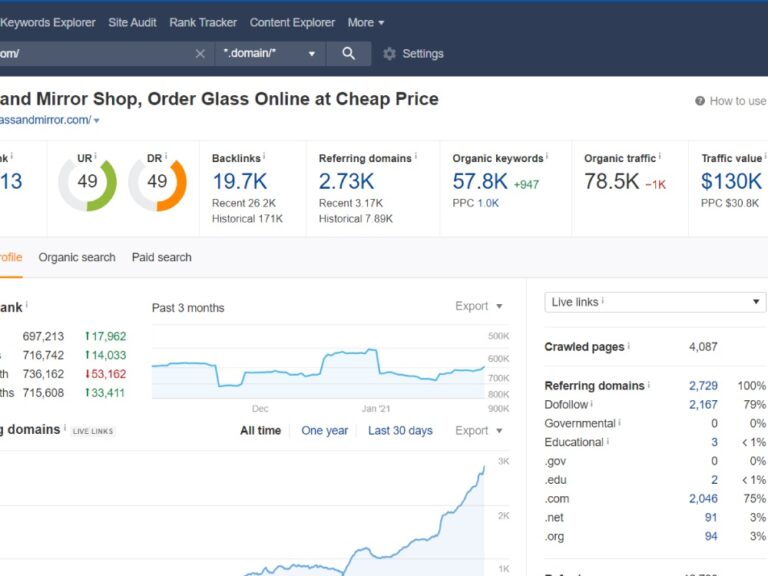The image size is (768, 576).
Task: Click the Governmental info icon
Action: point(620,422)
